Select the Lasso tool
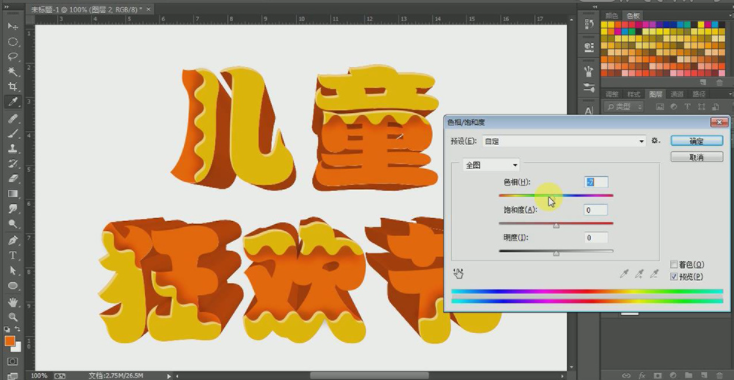 13,57
